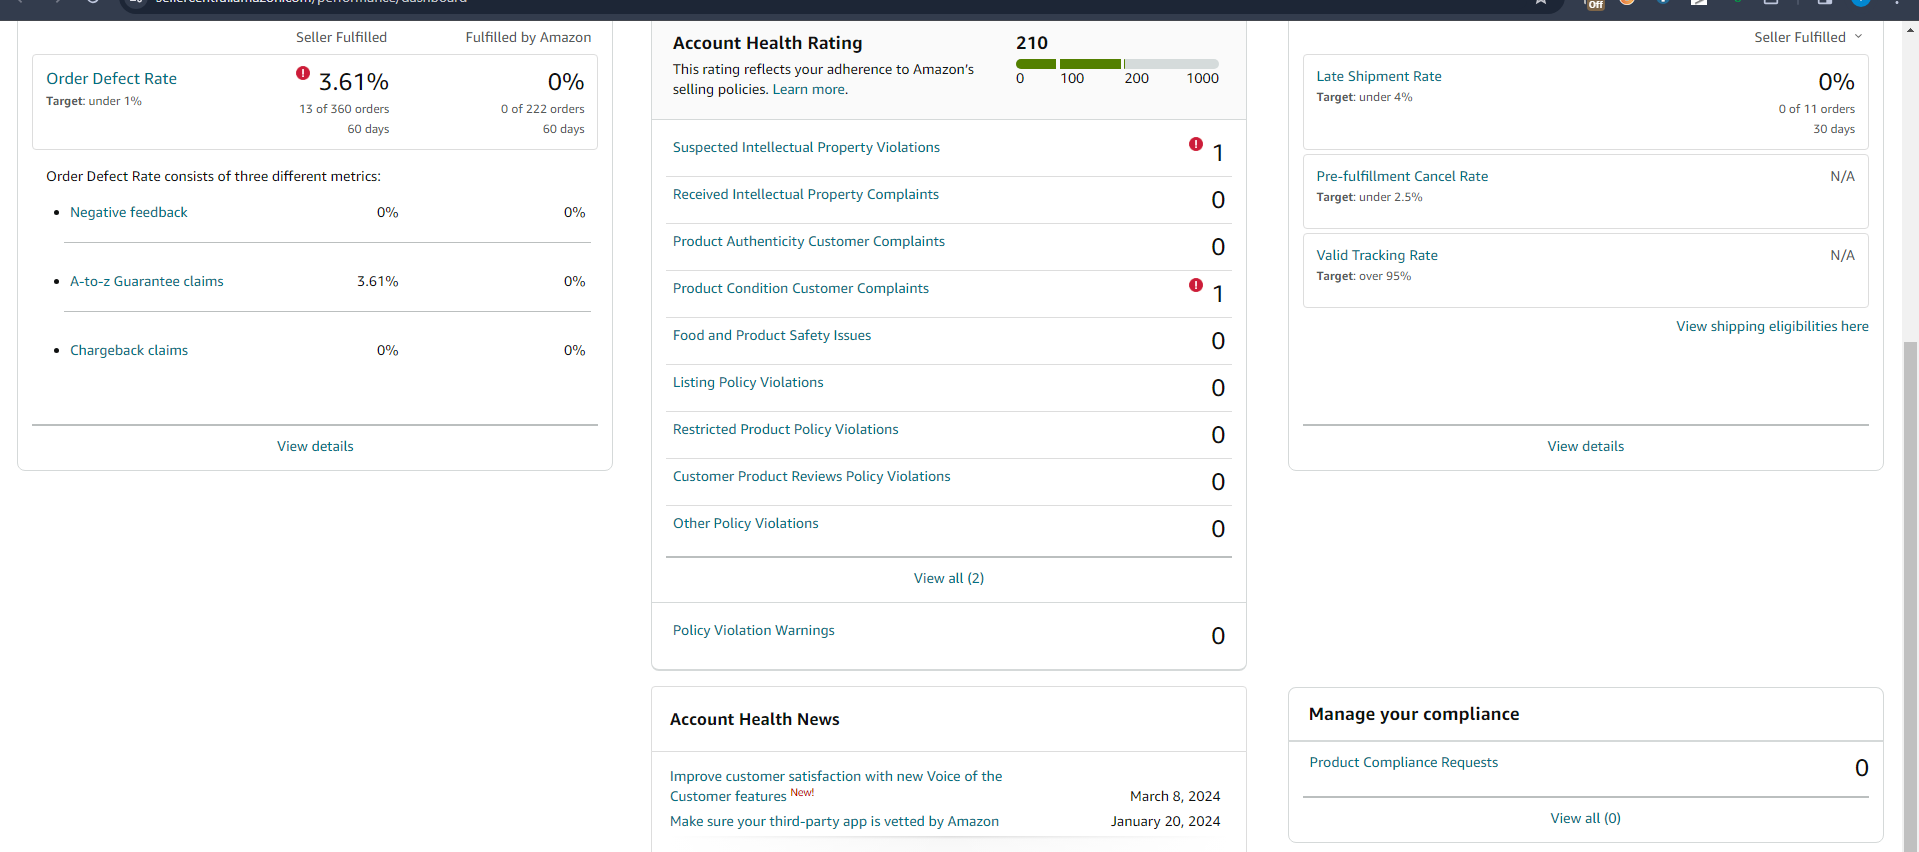The height and width of the screenshot is (852, 1919).
Task: Click Seller Fulfilled column header above Order Defect Rate
Action: [341, 37]
